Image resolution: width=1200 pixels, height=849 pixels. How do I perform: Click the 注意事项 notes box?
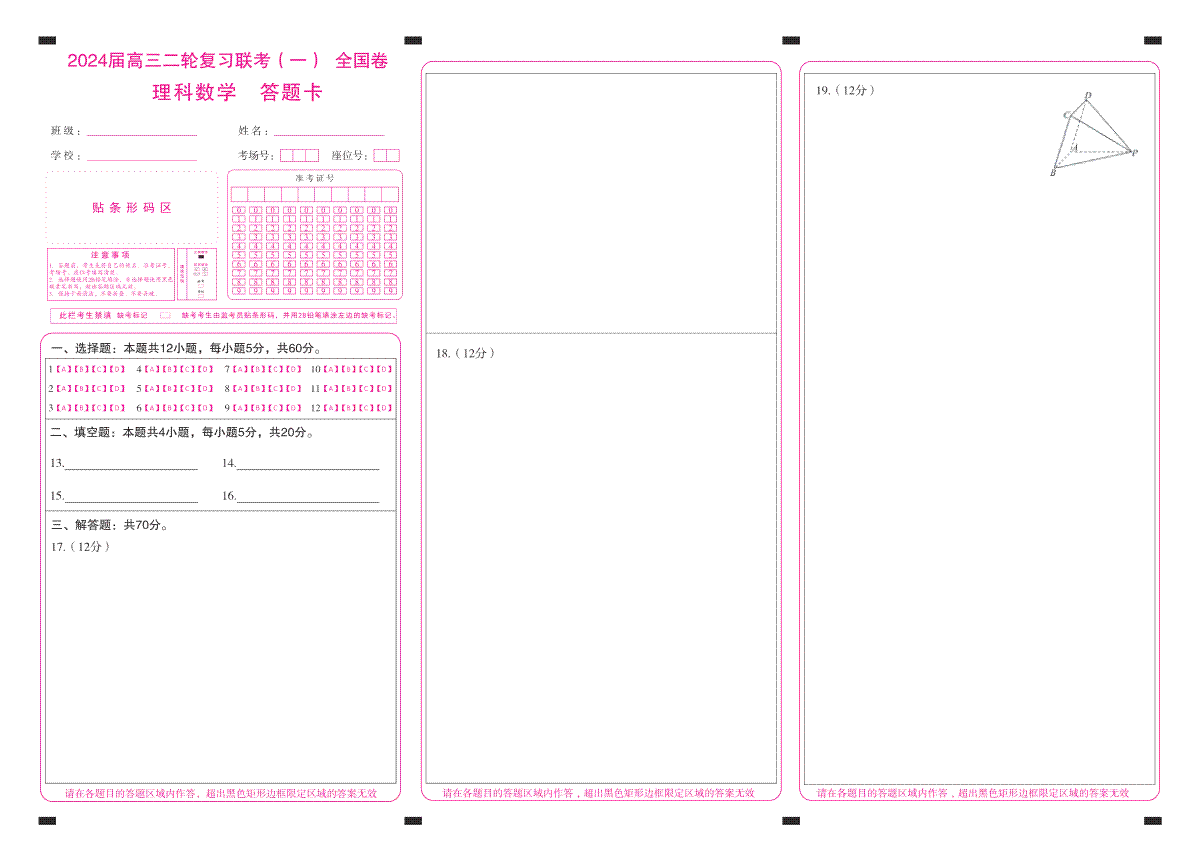(109, 274)
